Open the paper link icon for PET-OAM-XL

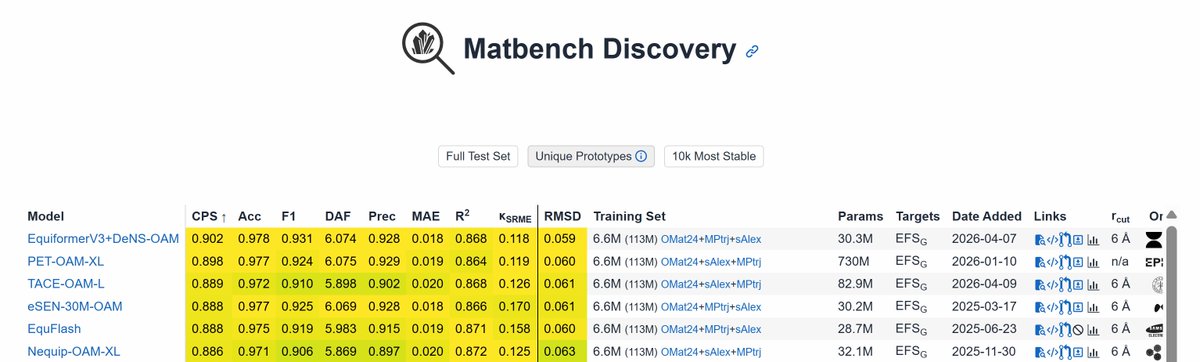pyautogui.click(x=1040, y=262)
